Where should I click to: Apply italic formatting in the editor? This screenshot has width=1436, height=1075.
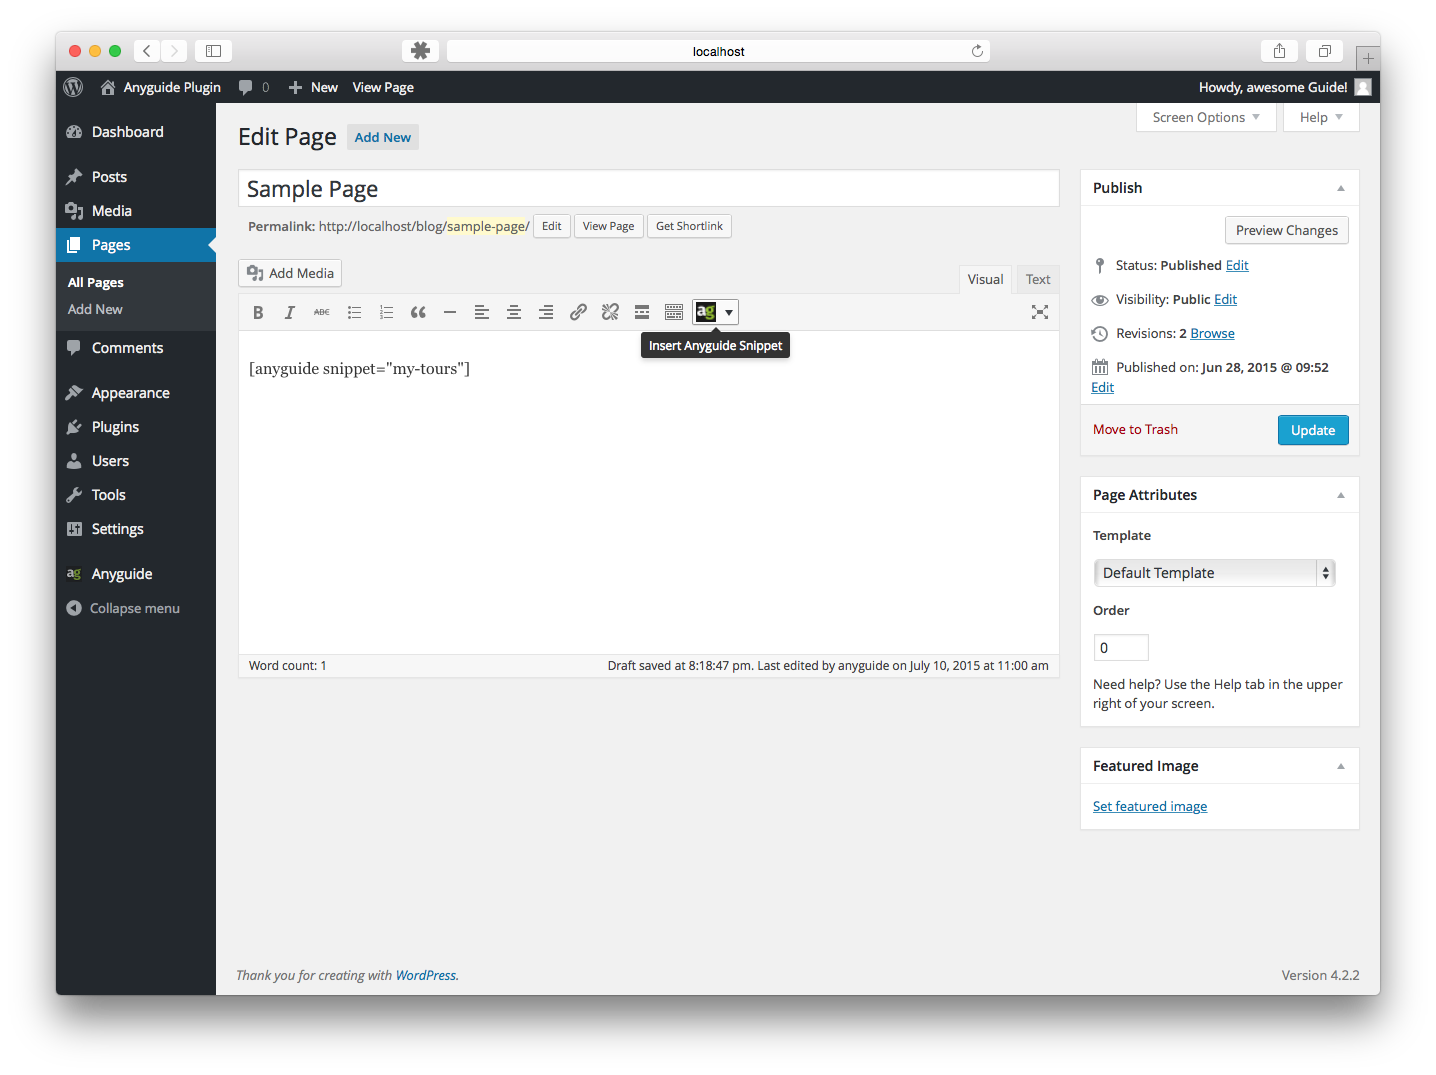click(x=290, y=312)
